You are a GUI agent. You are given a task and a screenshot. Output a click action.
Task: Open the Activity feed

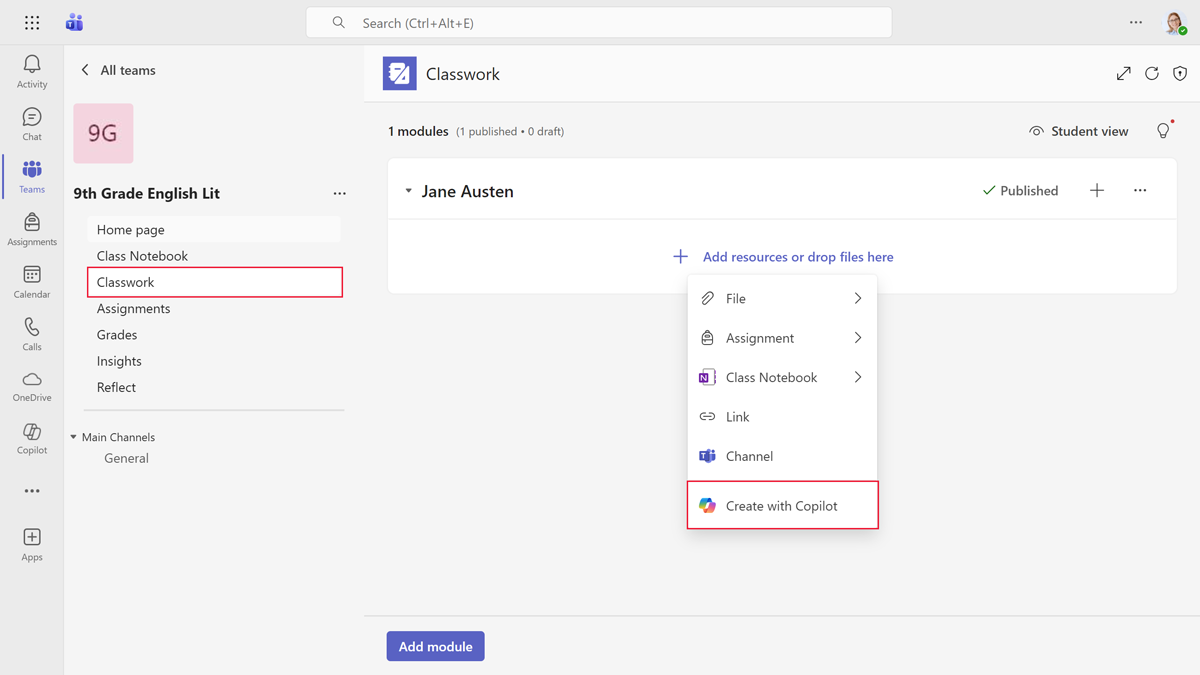(x=32, y=72)
